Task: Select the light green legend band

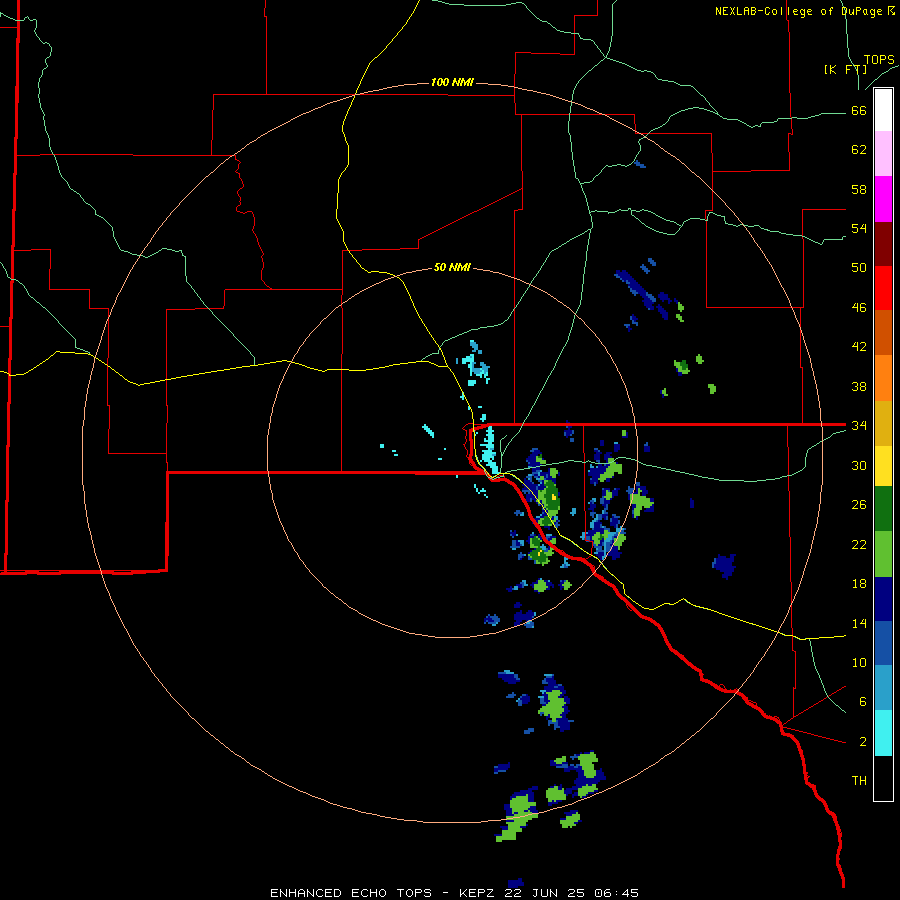Action: coord(883,554)
